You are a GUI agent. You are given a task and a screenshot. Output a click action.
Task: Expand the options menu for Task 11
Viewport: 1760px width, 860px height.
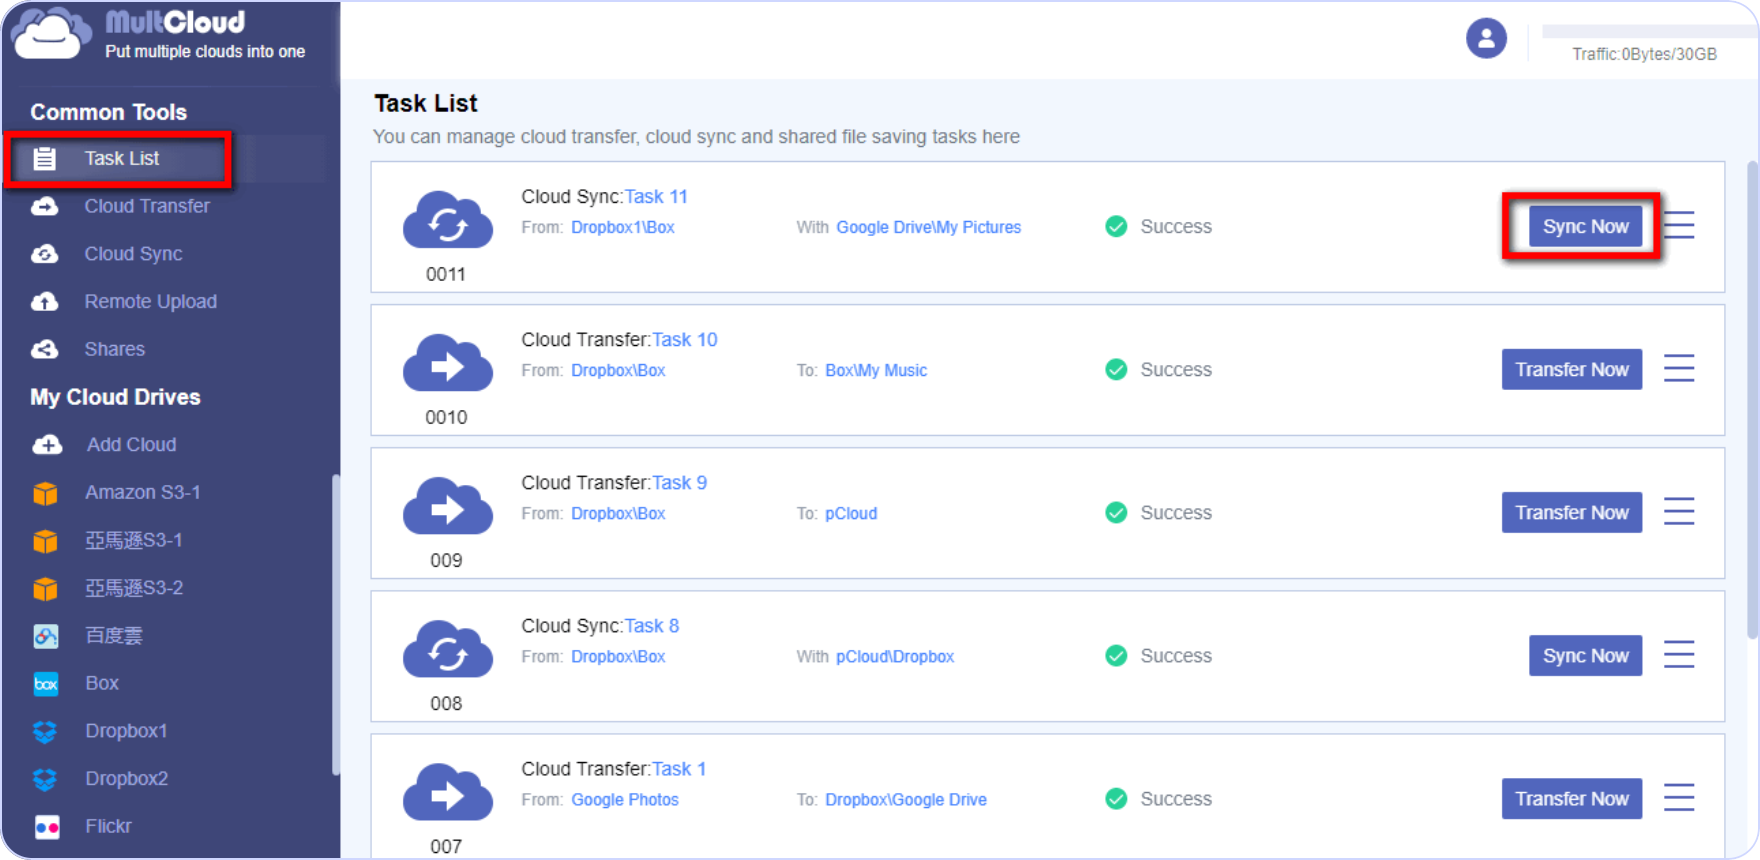[x=1679, y=226]
